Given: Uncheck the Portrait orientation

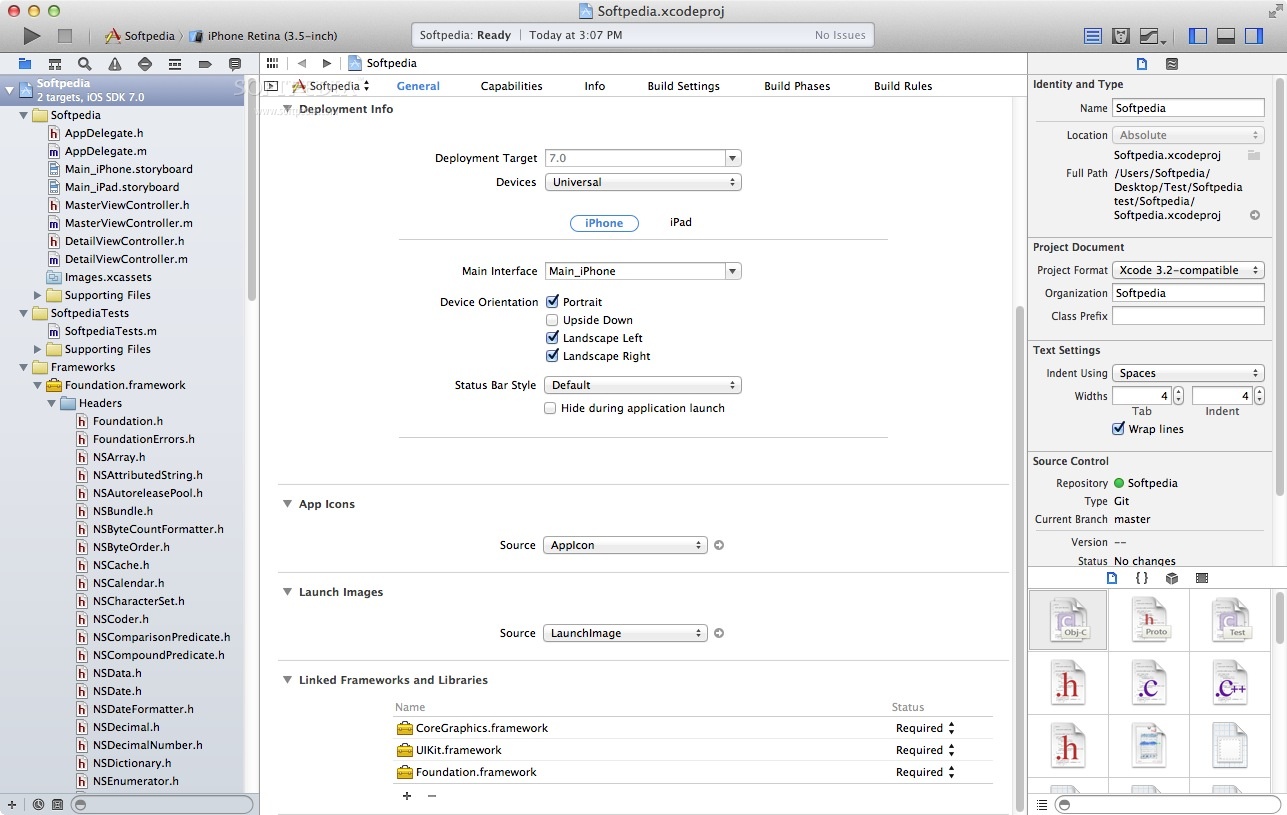Looking at the screenshot, I should (552, 302).
